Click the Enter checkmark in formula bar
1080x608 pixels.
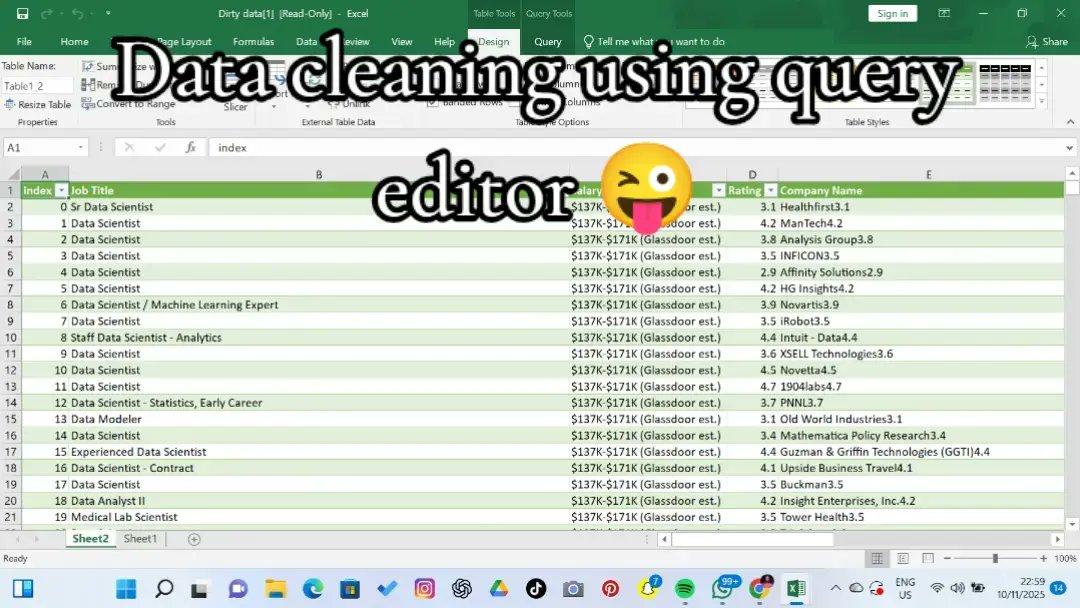coord(160,147)
